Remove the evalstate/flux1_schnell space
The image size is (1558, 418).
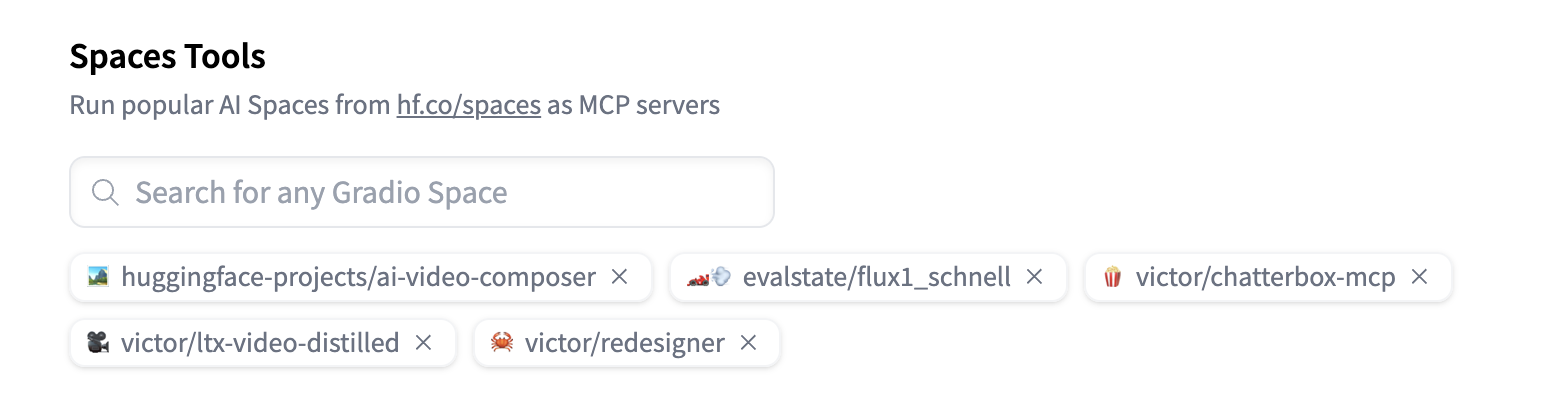pyautogui.click(x=1035, y=277)
